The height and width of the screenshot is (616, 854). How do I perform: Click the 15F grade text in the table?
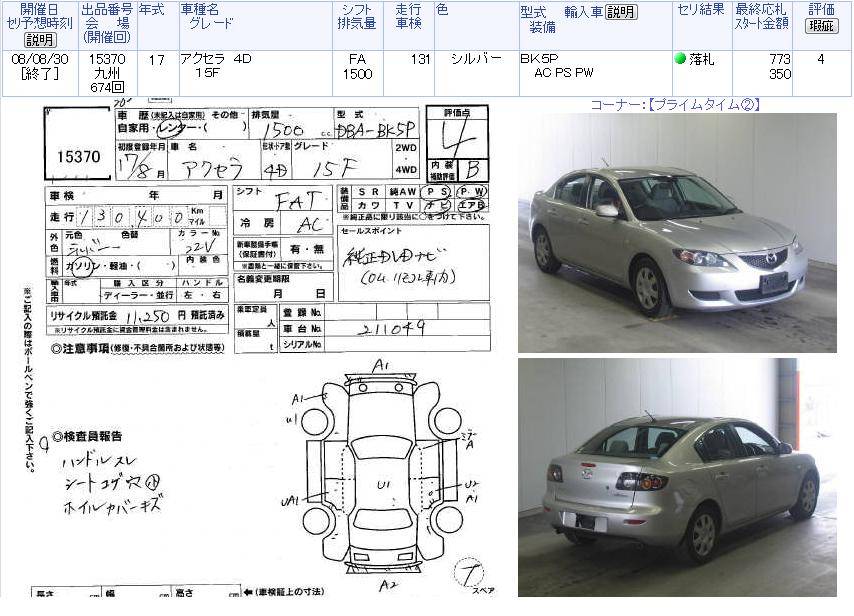pyautogui.click(x=208, y=72)
